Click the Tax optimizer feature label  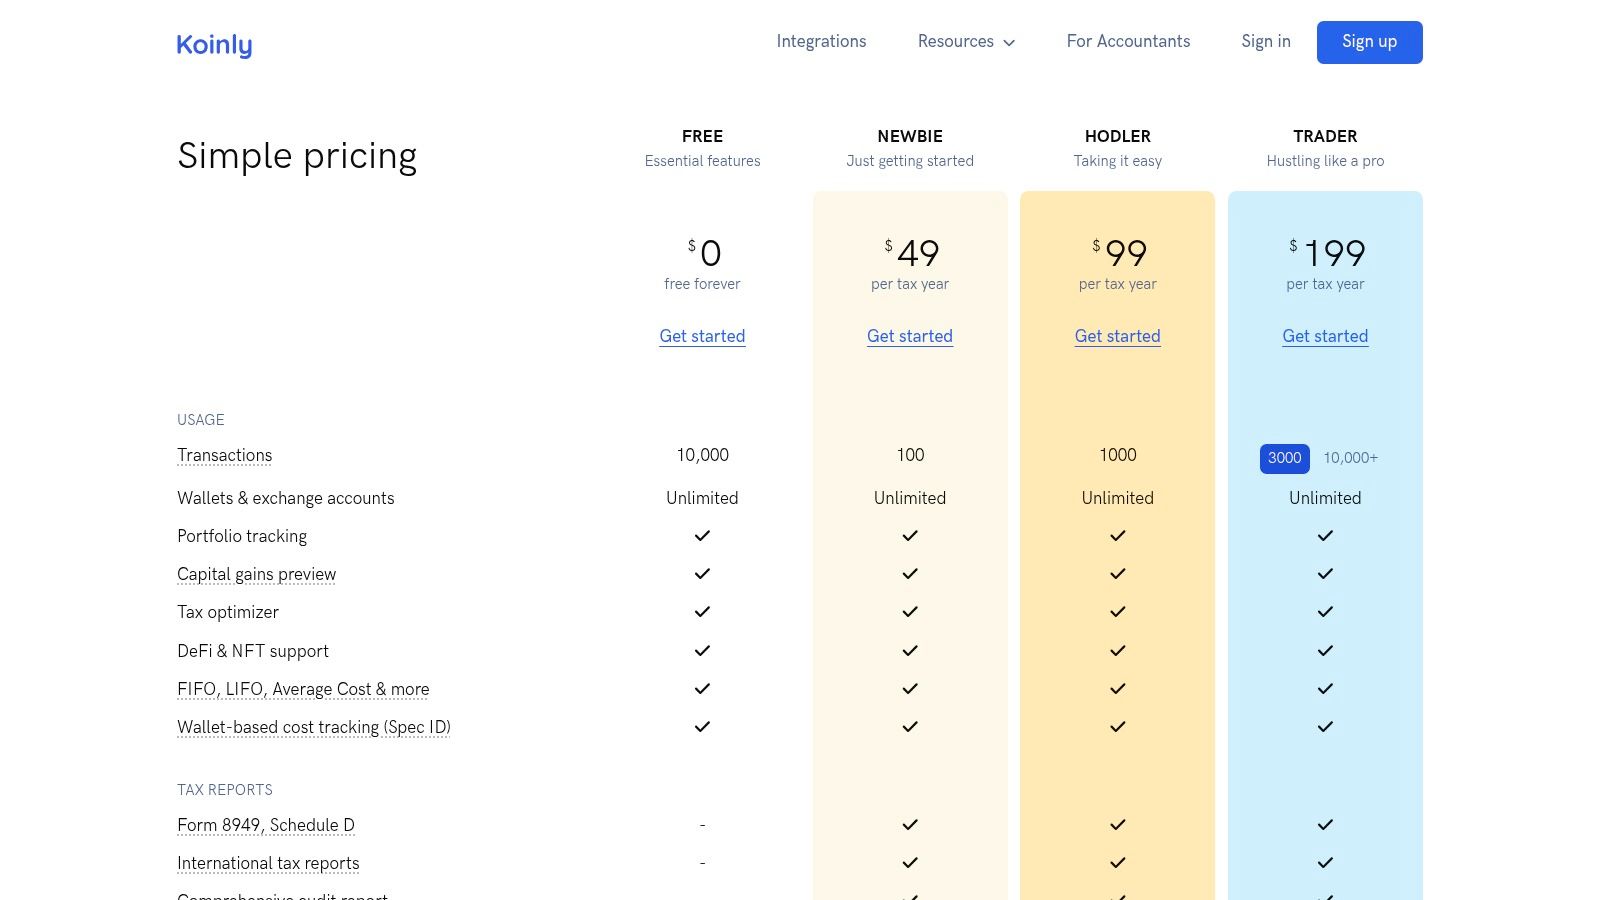228,612
